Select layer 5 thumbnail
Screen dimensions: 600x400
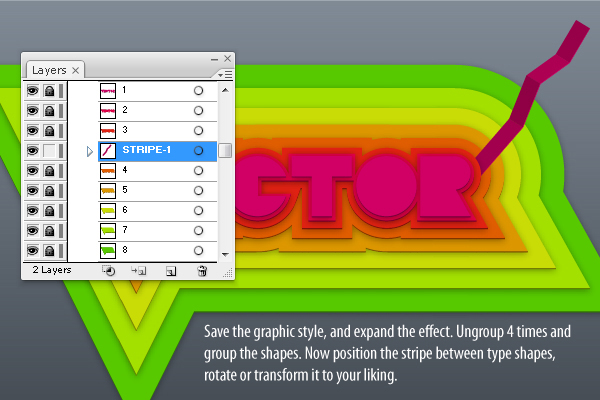[x=108, y=191]
